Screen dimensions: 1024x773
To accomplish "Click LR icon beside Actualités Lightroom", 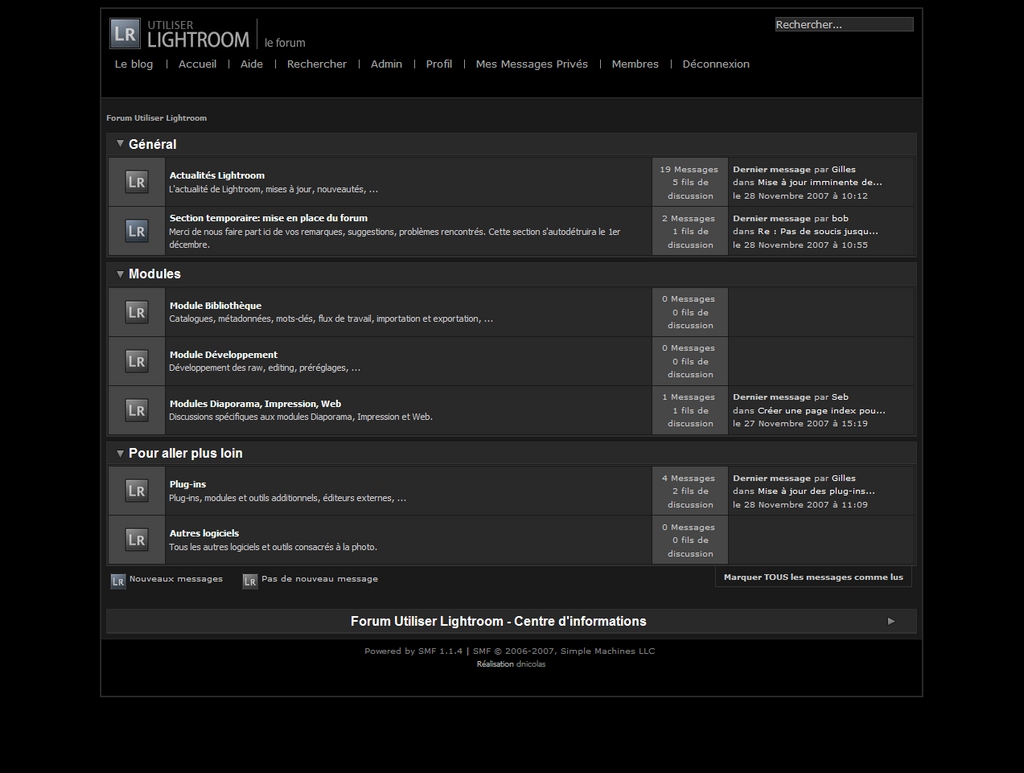I will click(136, 181).
